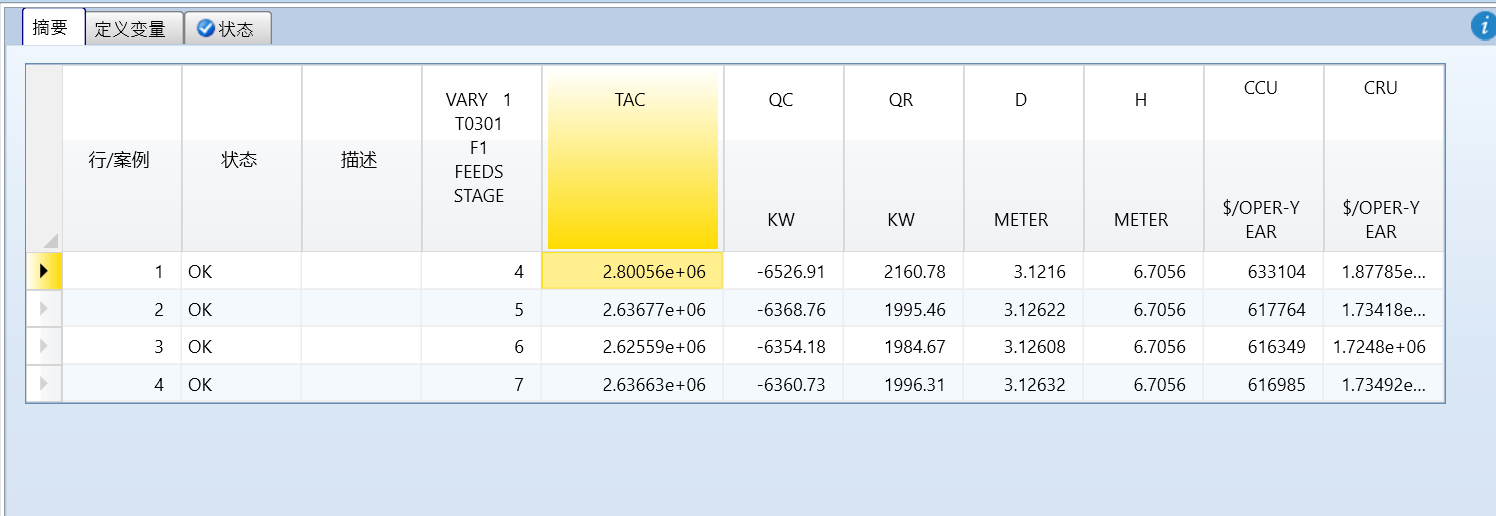Select TAC cell 2.63677e+06
This screenshot has width=1496, height=516.
pos(632,309)
